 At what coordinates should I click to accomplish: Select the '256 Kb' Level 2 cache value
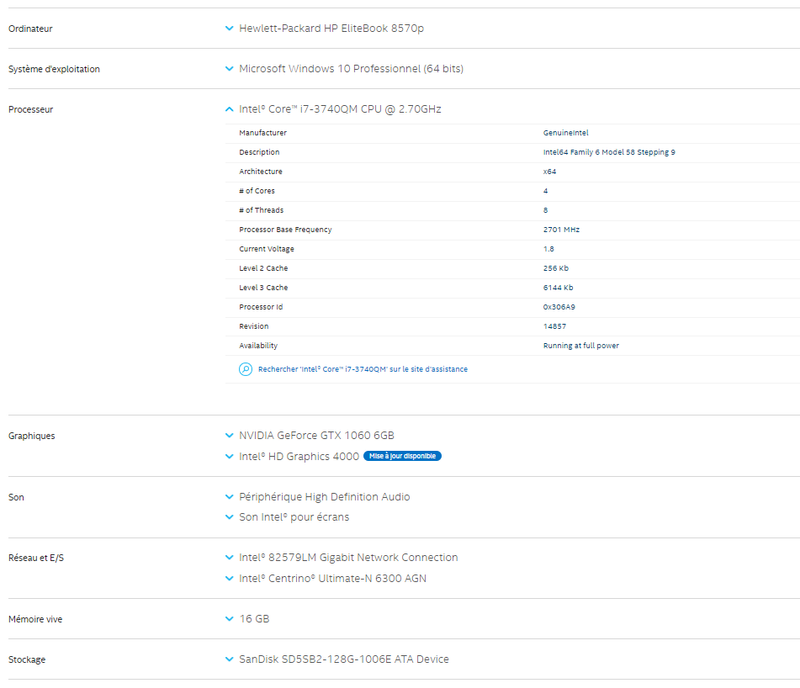point(556,268)
